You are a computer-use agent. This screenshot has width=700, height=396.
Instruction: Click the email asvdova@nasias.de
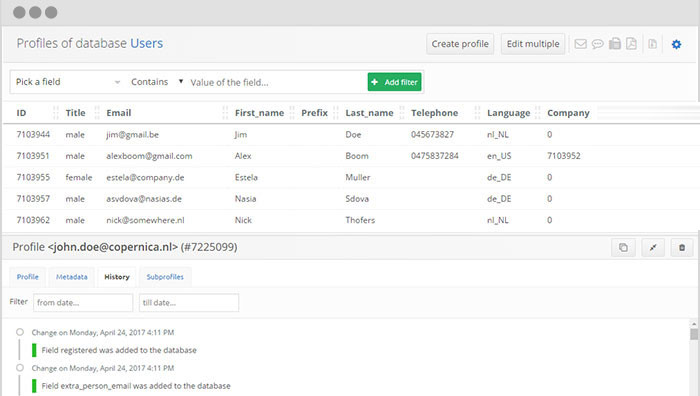pyautogui.click(x=144, y=199)
